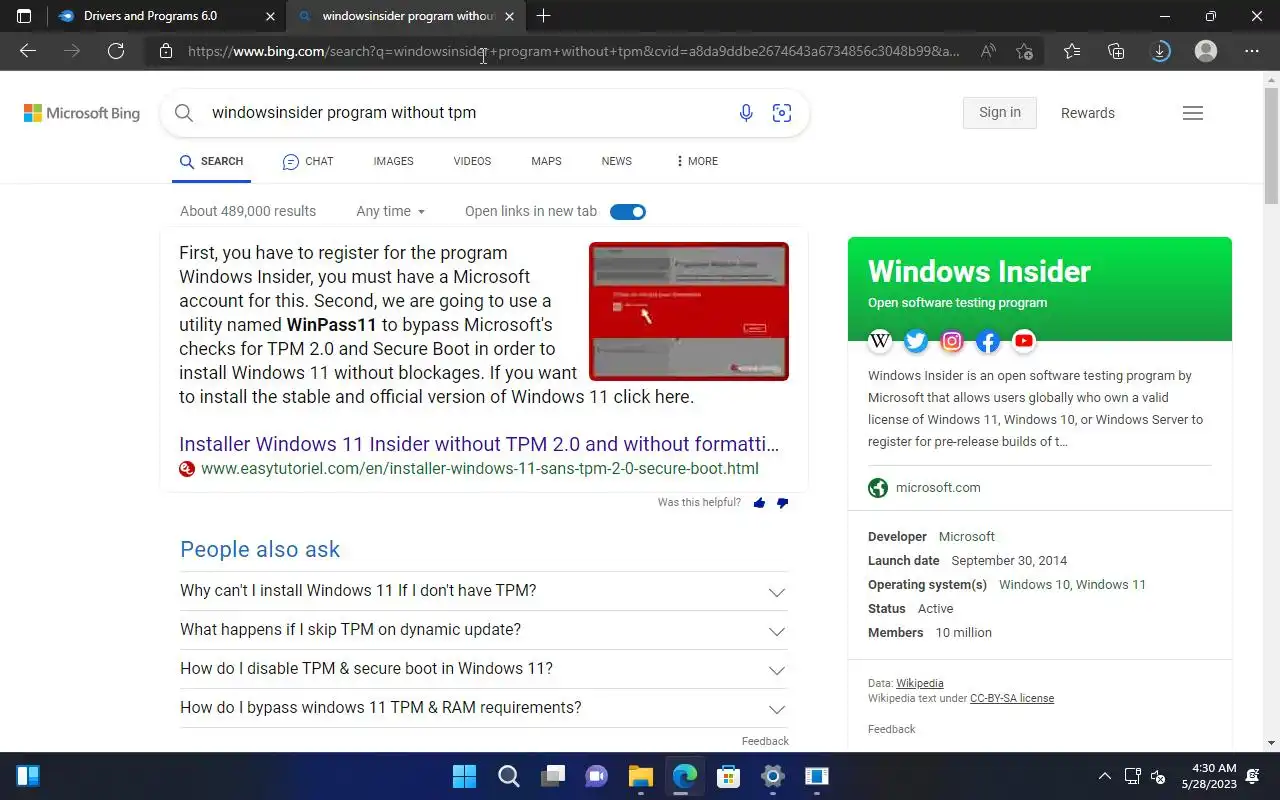1280x800 pixels.
Task: Open the easytutoriel.com URL link
Action: click(x=480, y=468)
